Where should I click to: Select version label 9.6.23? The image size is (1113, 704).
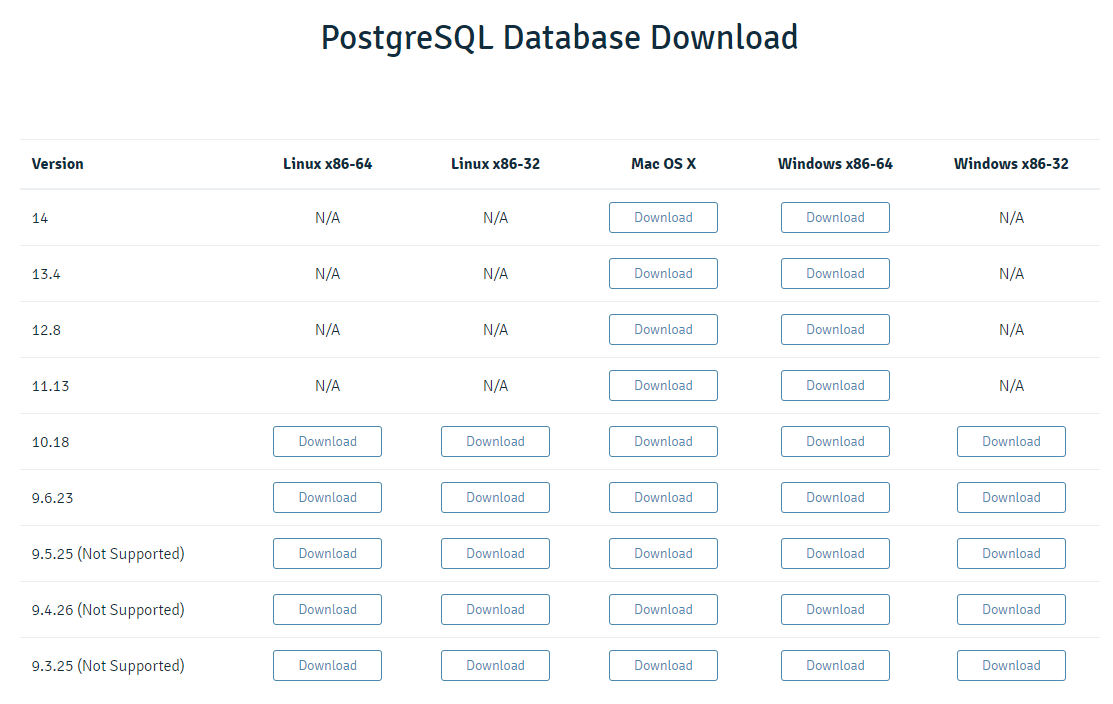point(53,498)
